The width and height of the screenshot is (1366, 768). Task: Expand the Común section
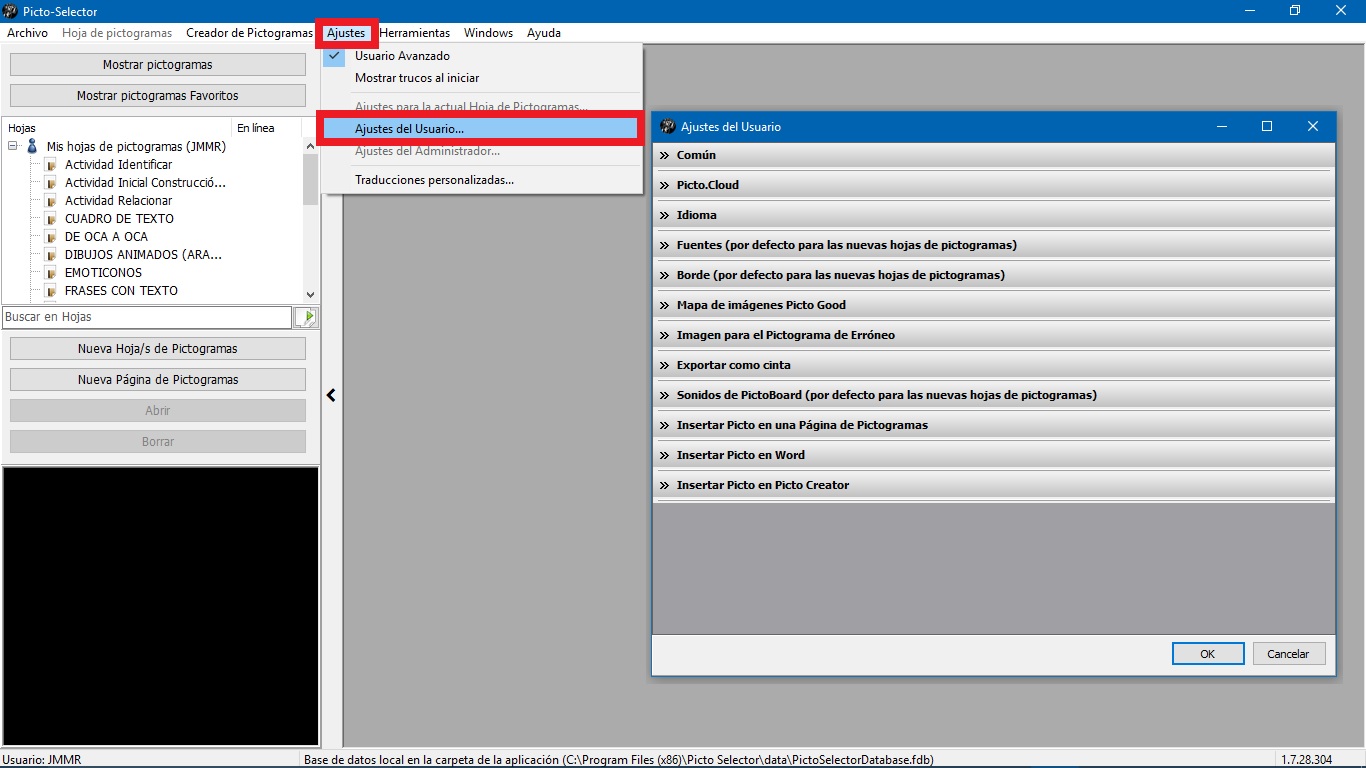(994, 155)
